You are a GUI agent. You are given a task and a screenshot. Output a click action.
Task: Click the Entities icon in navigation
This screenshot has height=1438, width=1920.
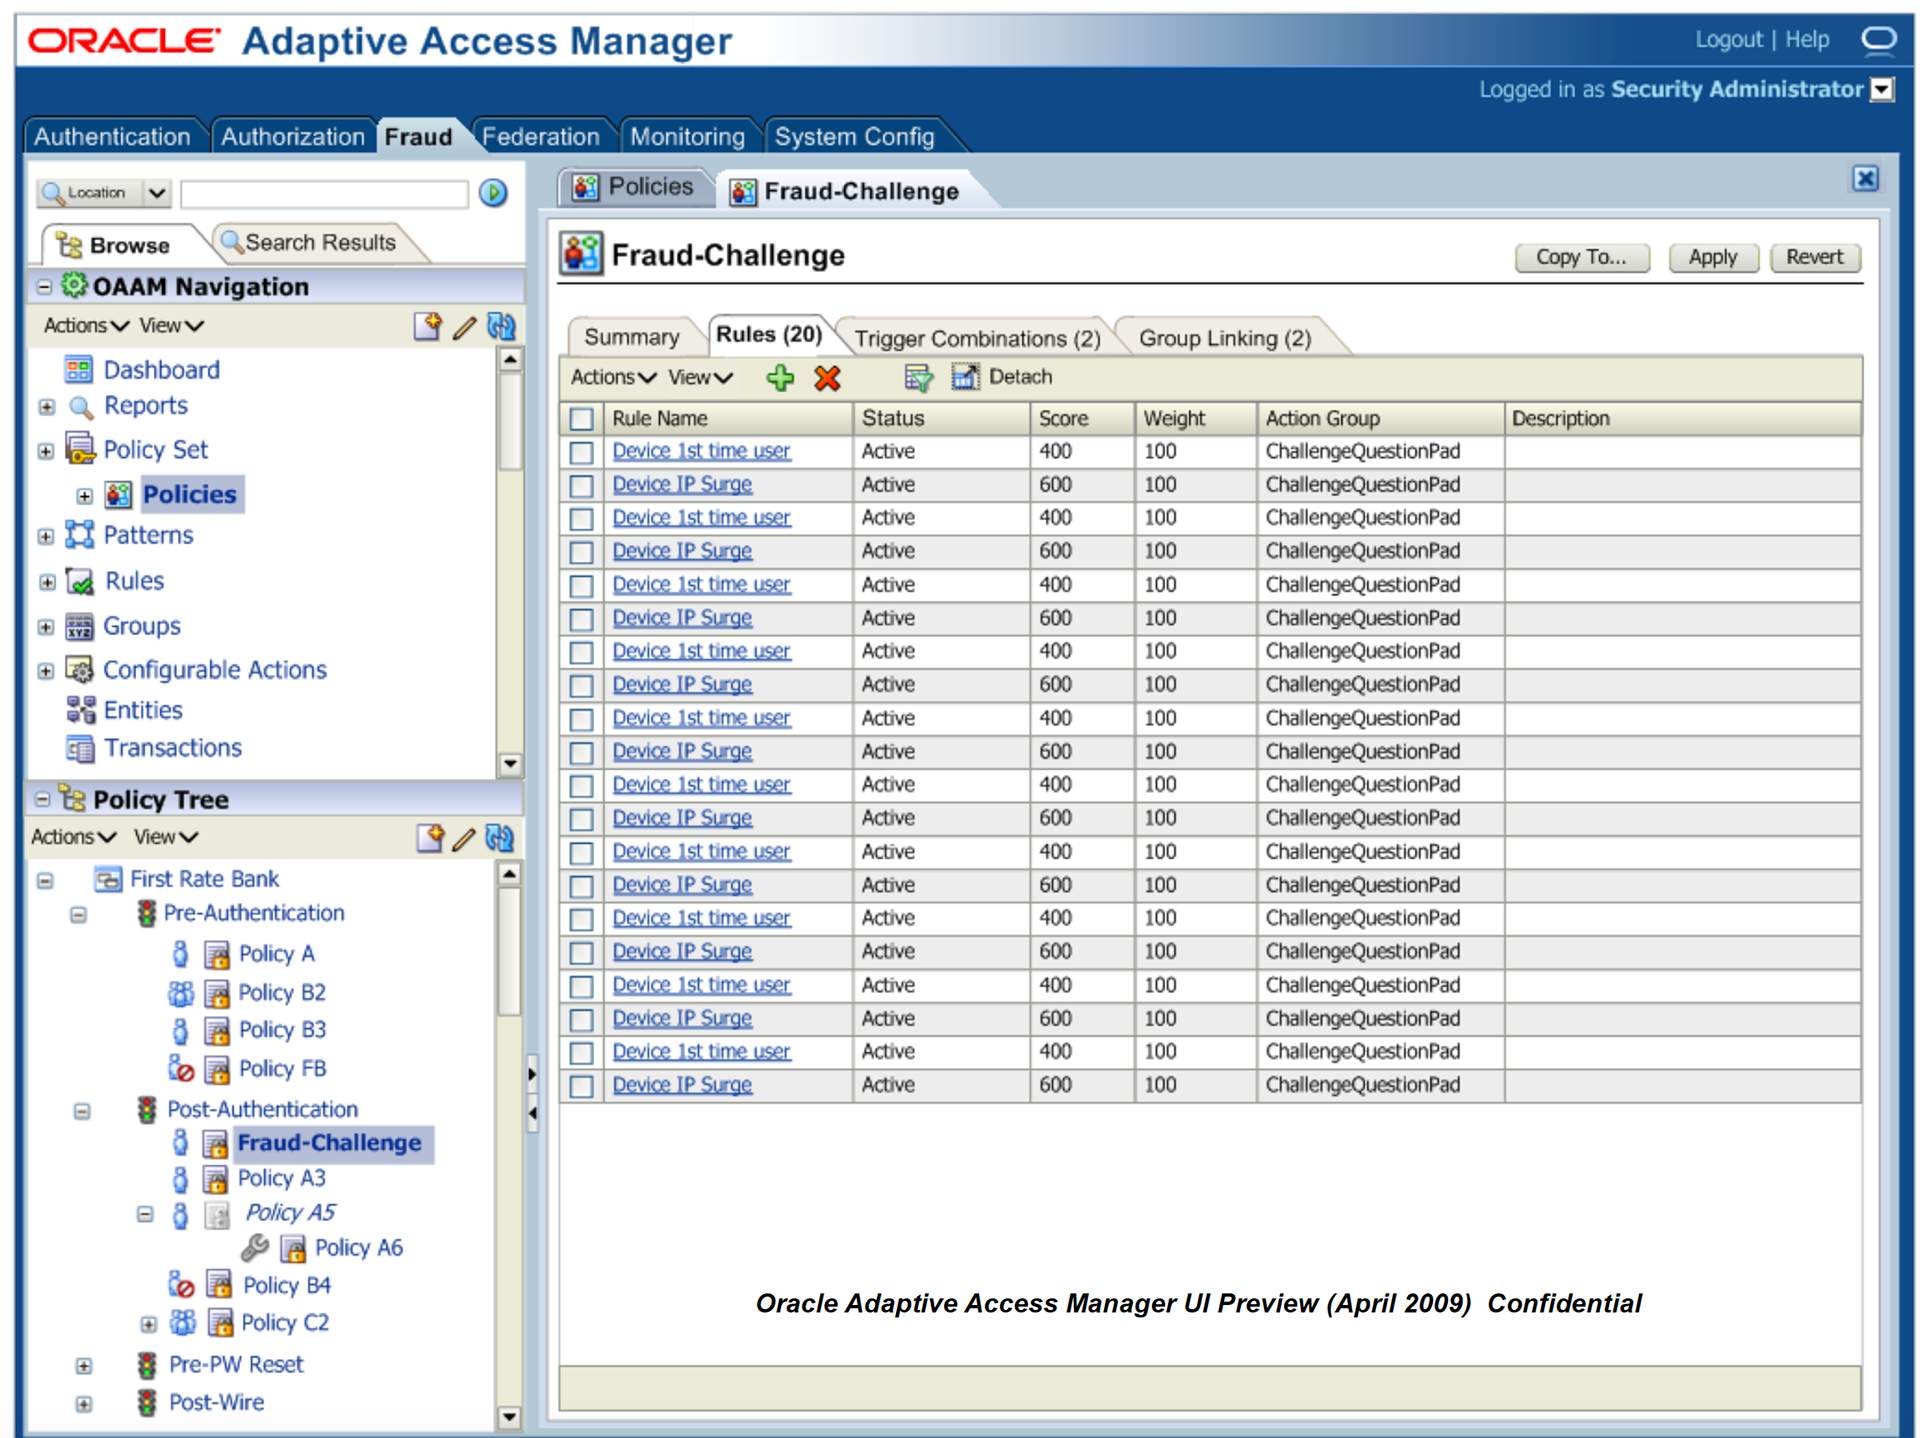tap(80, 709)
